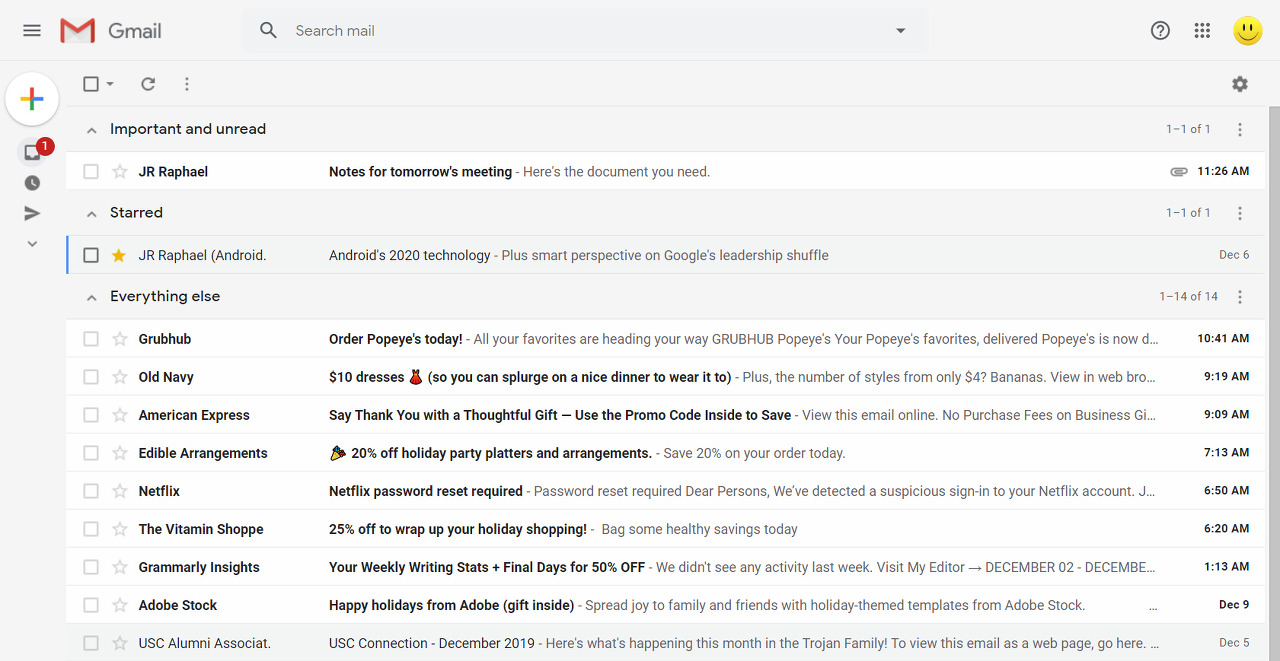
Task: Check the Grammarly Insights email checkbox
Action: pos(91,567)
